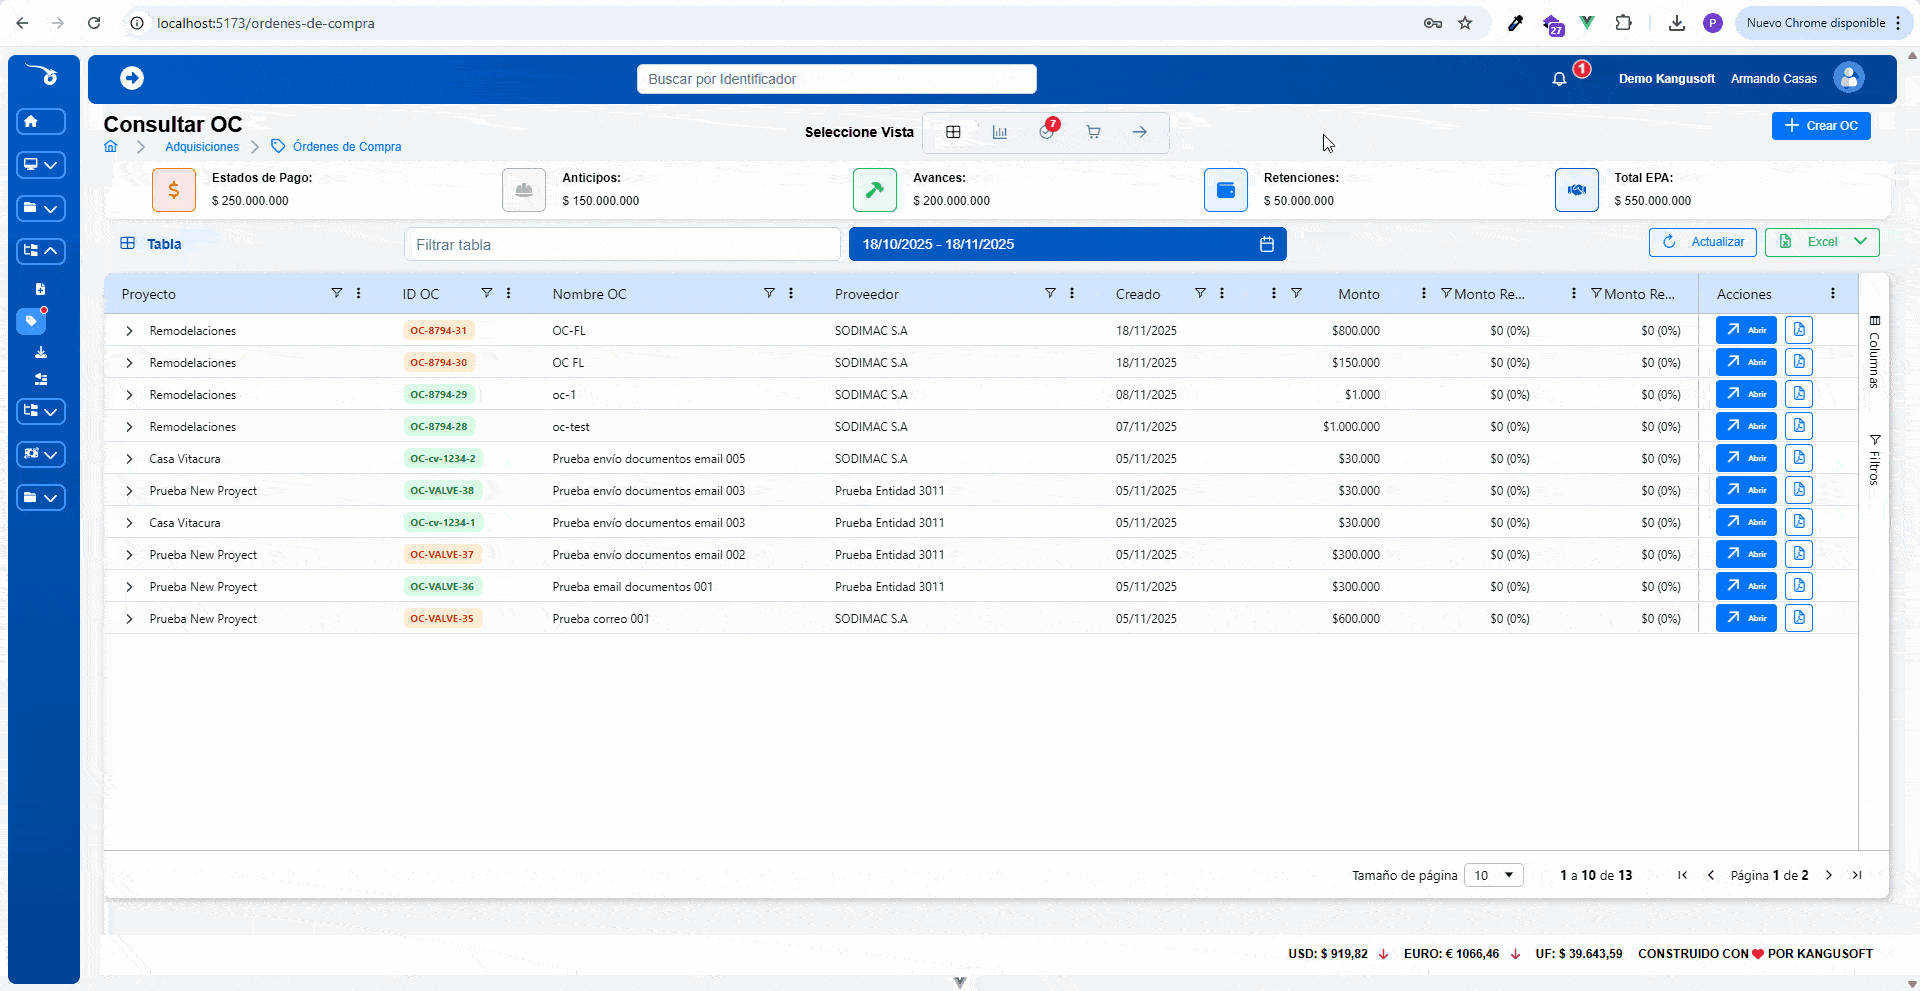The height and width of the screenshot is (991, 1920).
Task: Go to next page of results
Action: pos(1829,875)
